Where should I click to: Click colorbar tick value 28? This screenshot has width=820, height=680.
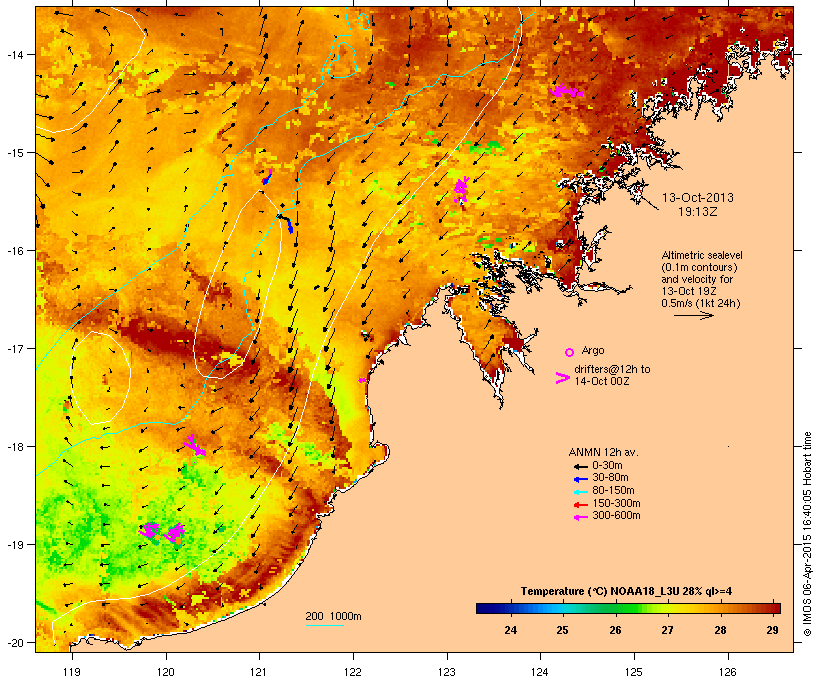(x=721, y=630)
